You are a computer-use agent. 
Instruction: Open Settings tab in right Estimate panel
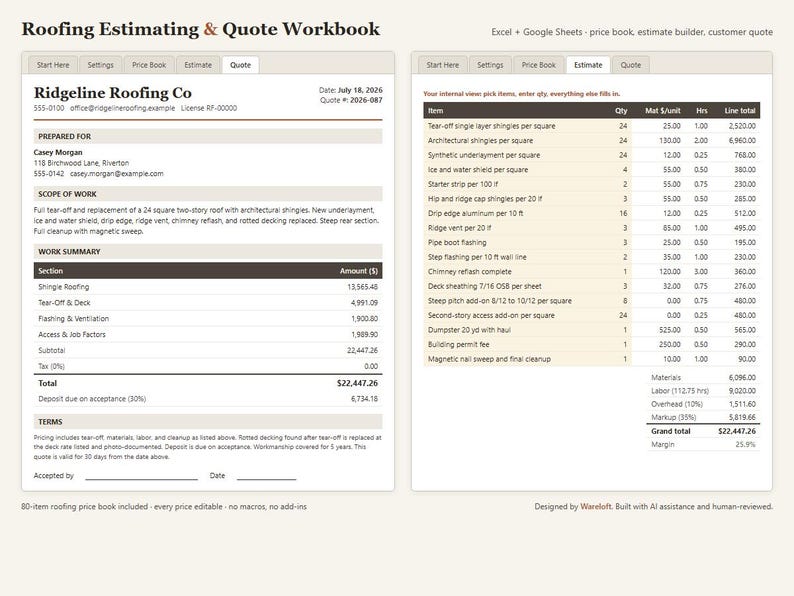[x=490, y=65]
